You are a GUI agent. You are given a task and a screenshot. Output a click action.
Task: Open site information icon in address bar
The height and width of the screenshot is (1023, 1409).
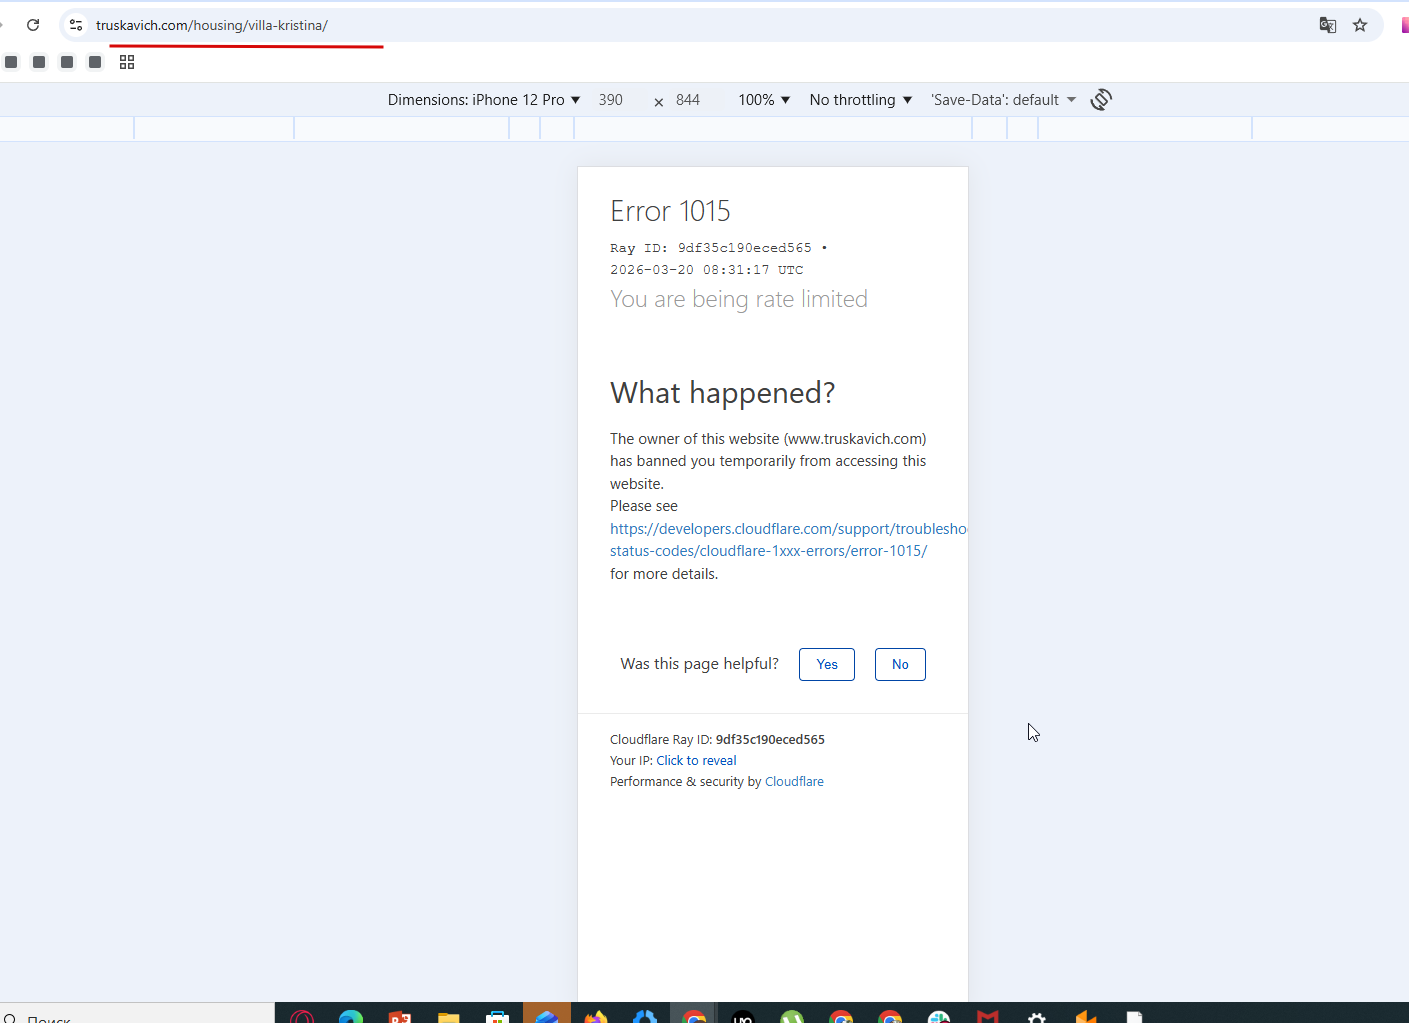click(x=76, y=25)
